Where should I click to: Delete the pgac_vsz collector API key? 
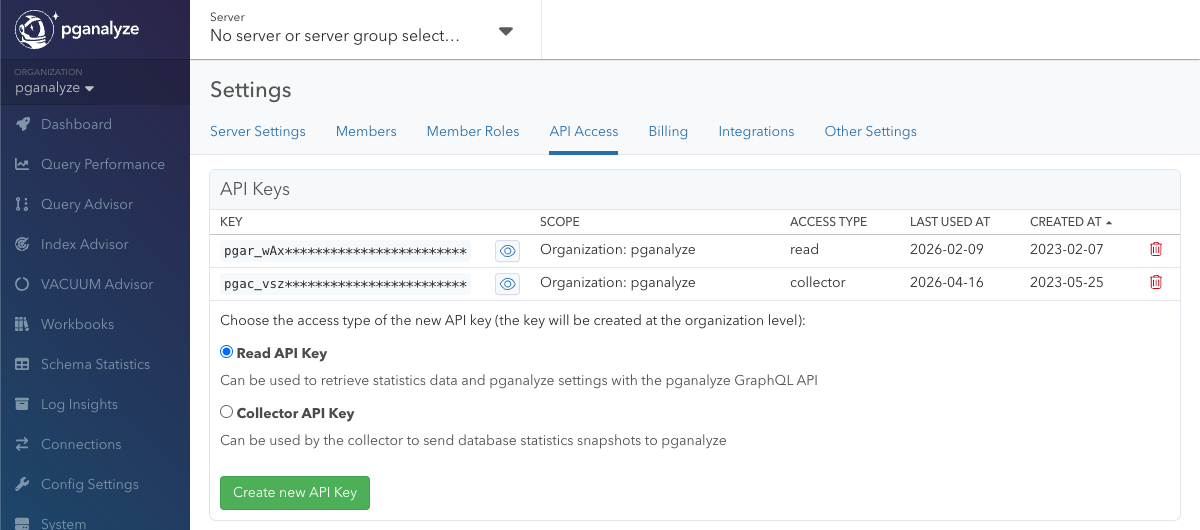coord(1156,282)
